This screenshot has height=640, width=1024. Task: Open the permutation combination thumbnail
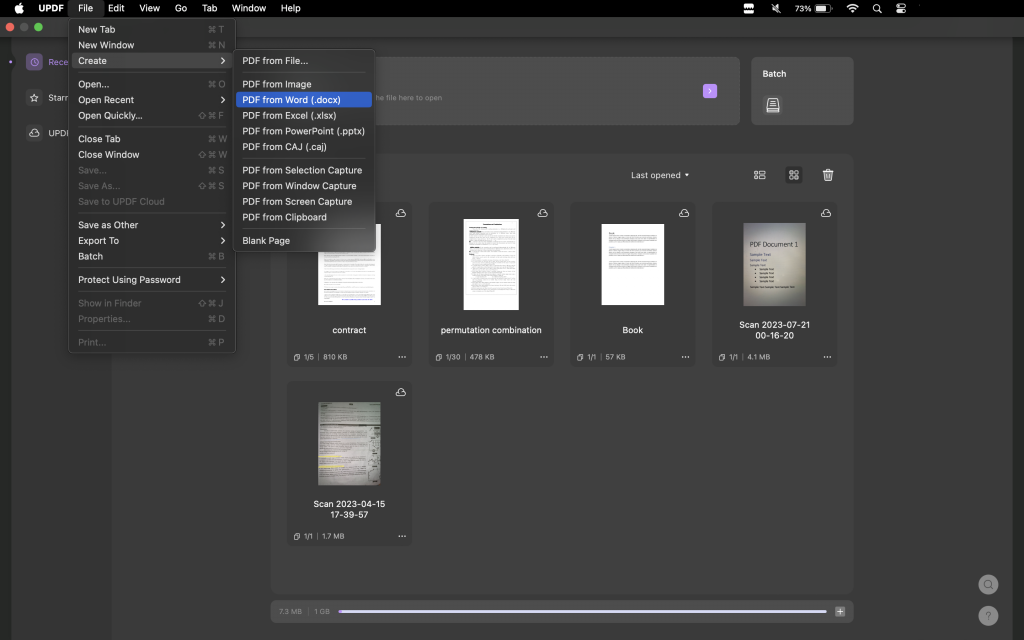pyautogui.click(x=491, y=264)
